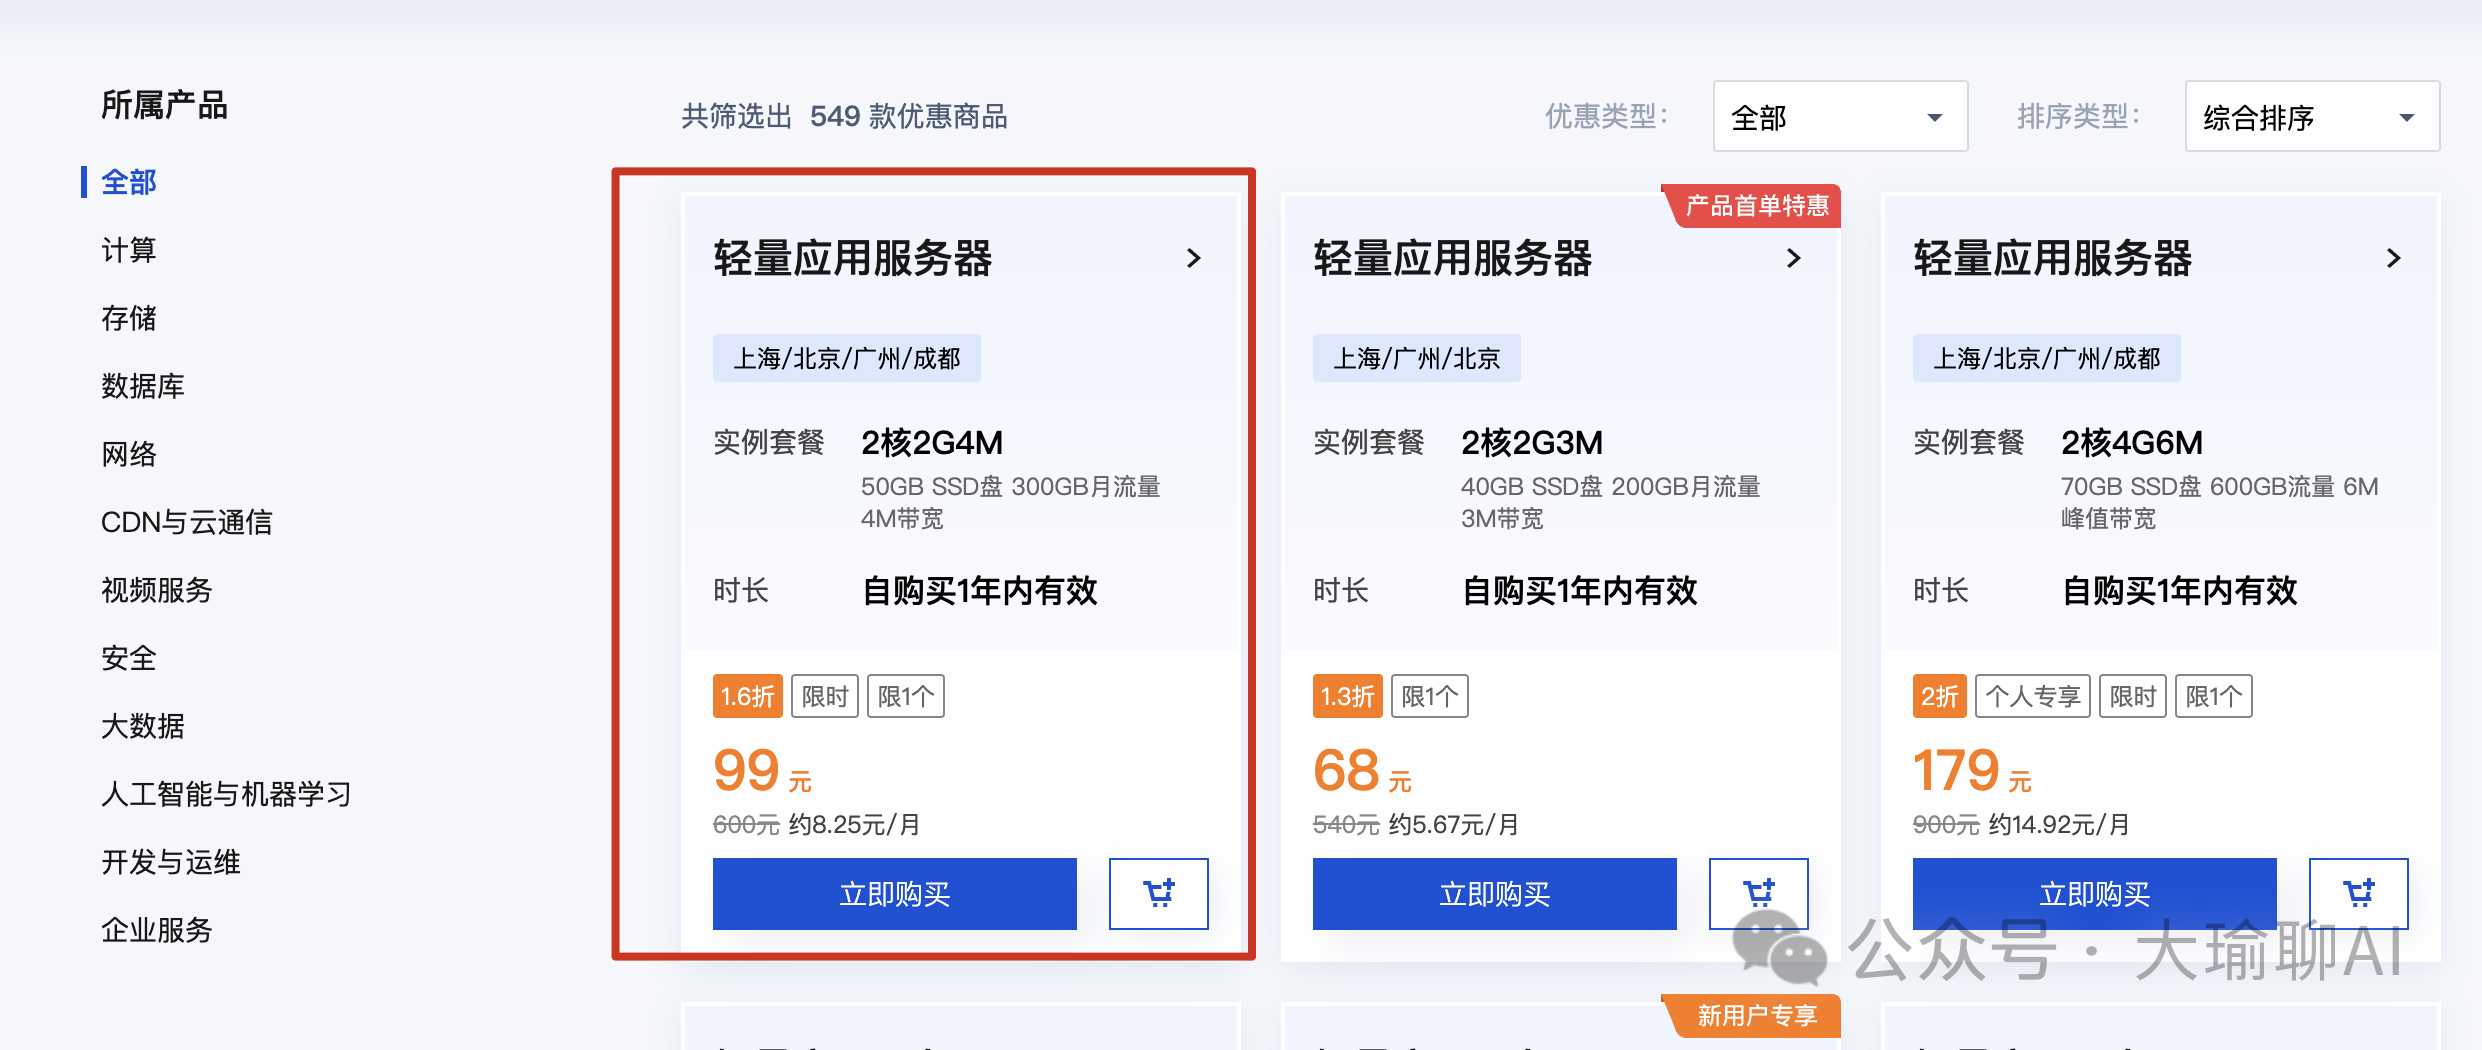Select the 数据库 category

(x=142, y=386)
